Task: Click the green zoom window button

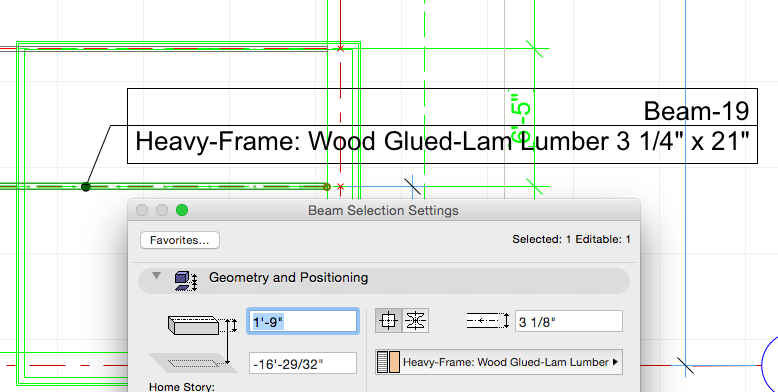Action: coord(182,210)
